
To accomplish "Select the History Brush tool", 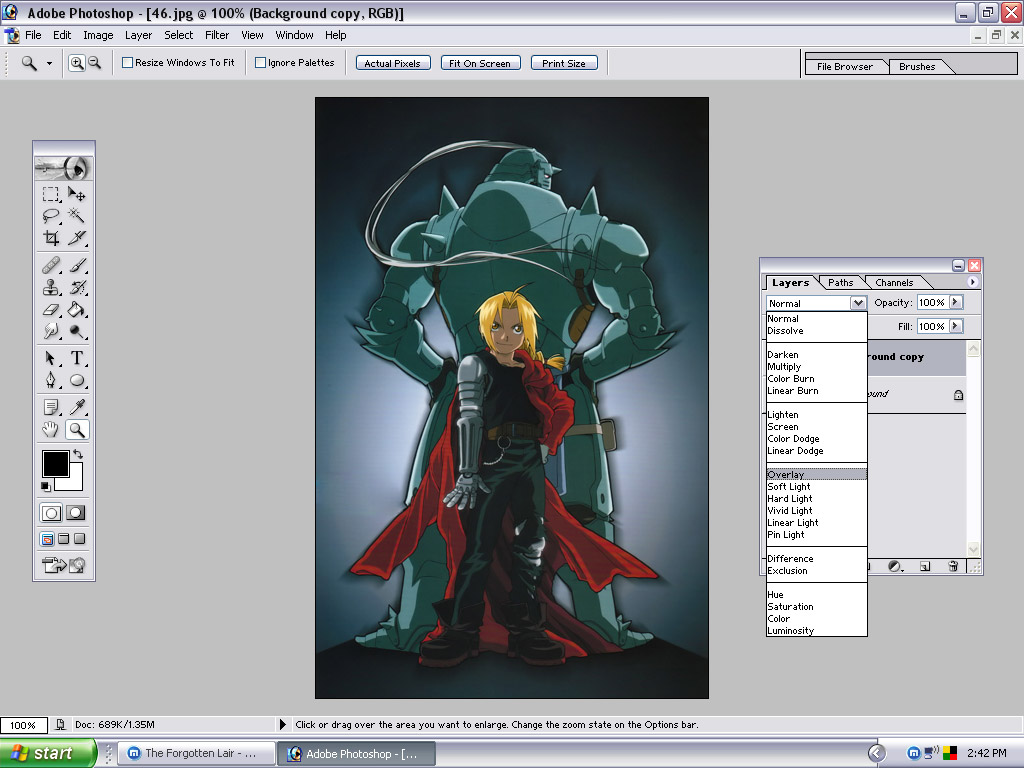I will click(76, 287).
